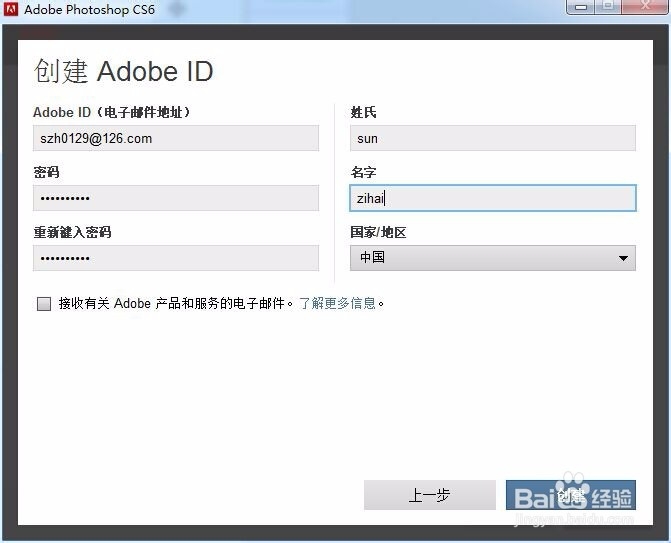Enable the Adobe email subscription checkbox
671x543 pixels.
[x=44, y=304]
